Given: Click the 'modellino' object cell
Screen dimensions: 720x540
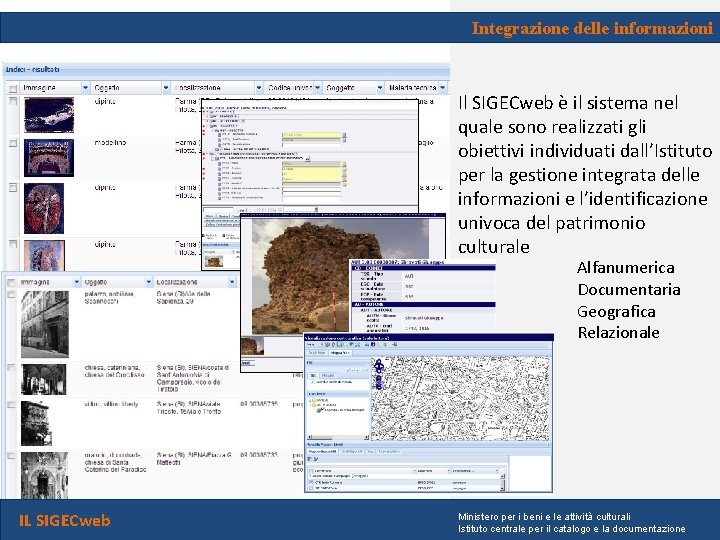Looking at the screenshot, I should [110, 143].
